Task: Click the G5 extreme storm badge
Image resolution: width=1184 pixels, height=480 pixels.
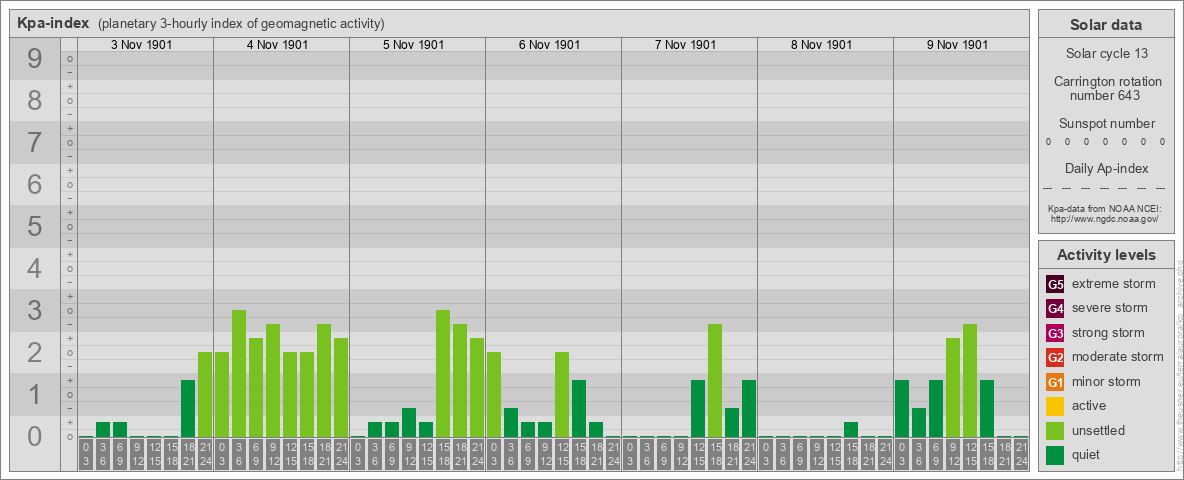Action: point(1055,284)
